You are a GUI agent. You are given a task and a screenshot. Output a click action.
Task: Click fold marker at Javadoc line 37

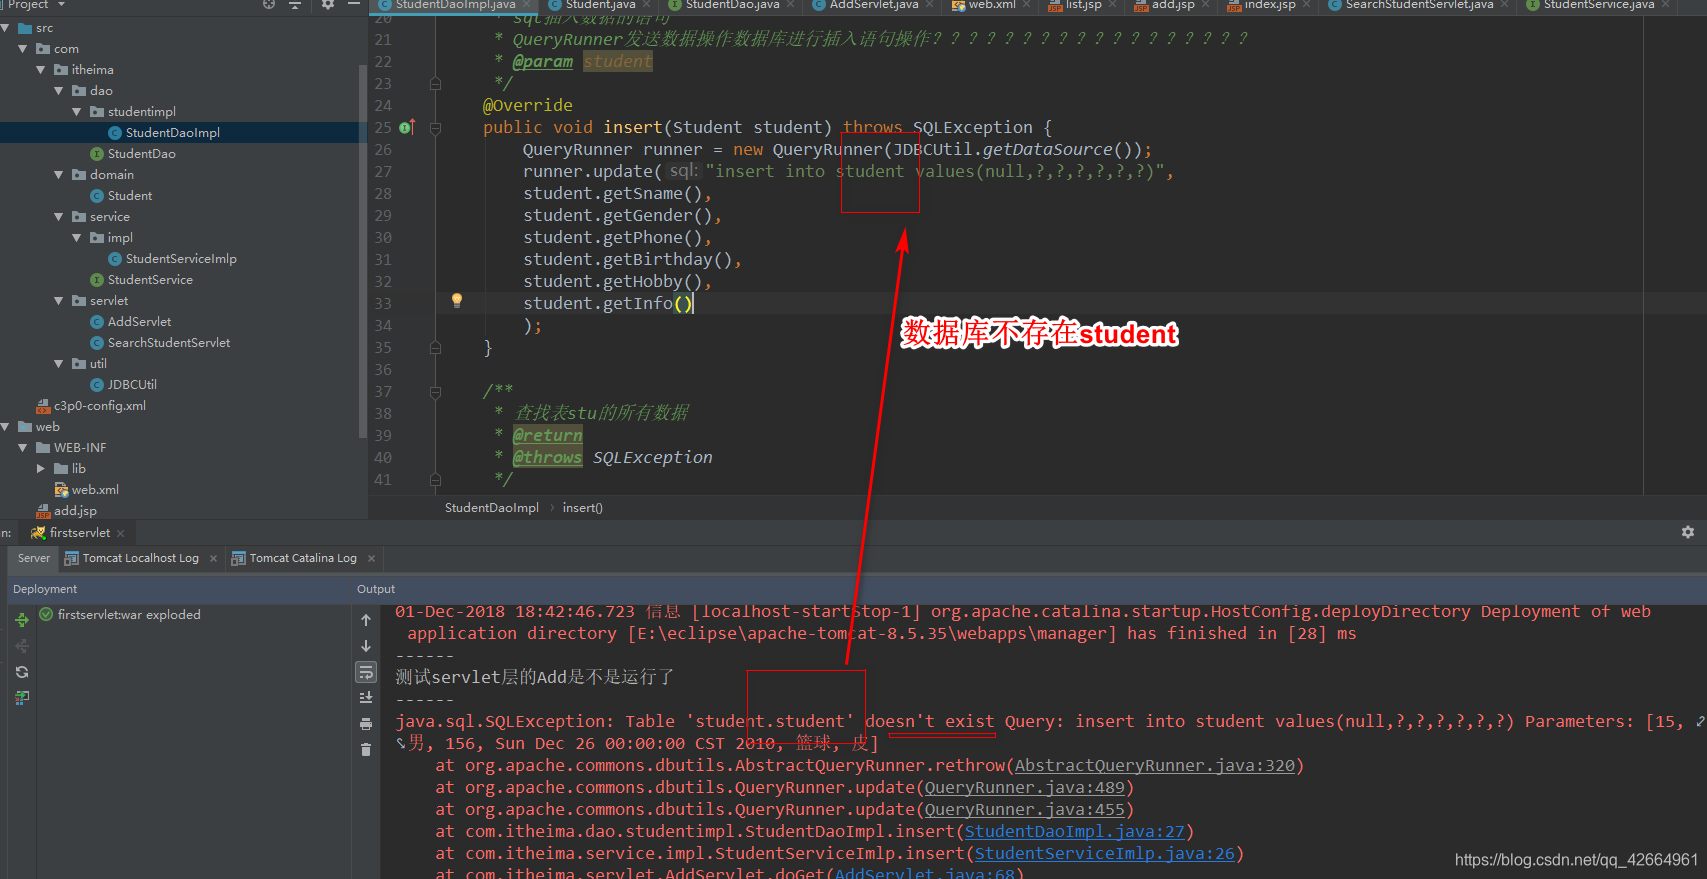point(435,392)
